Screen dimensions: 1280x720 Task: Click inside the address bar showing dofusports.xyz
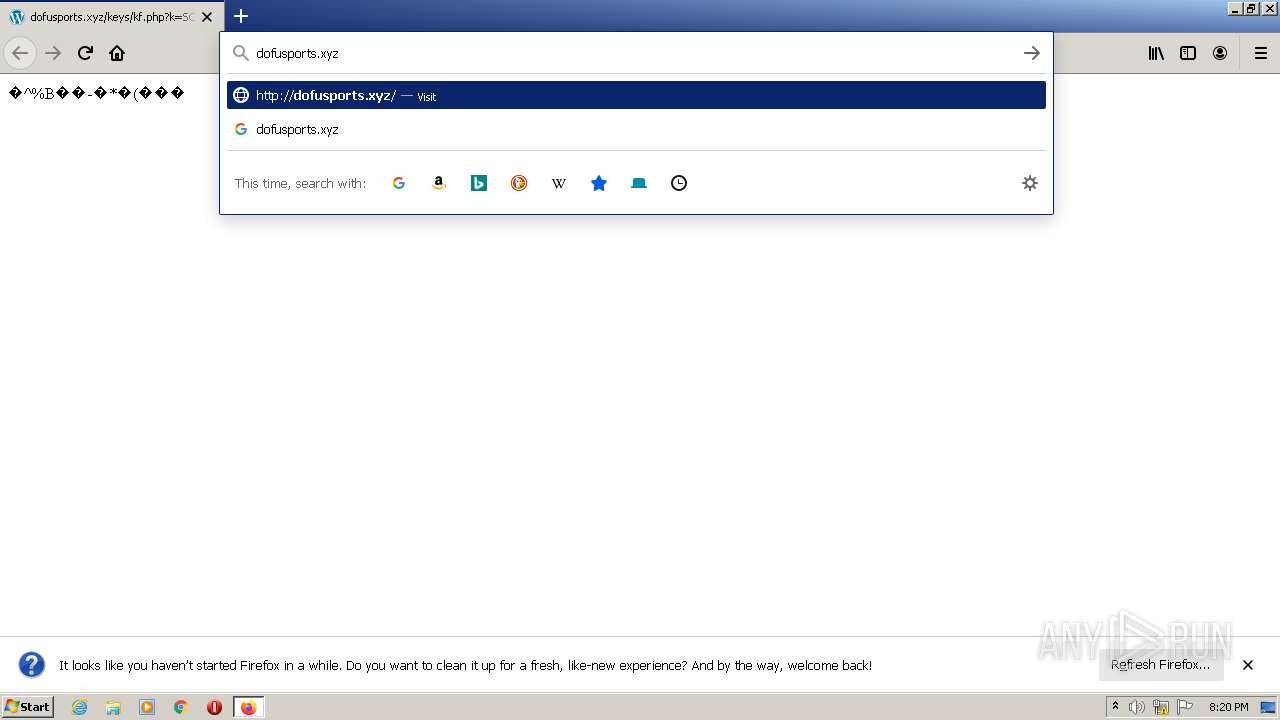(636, 53)
